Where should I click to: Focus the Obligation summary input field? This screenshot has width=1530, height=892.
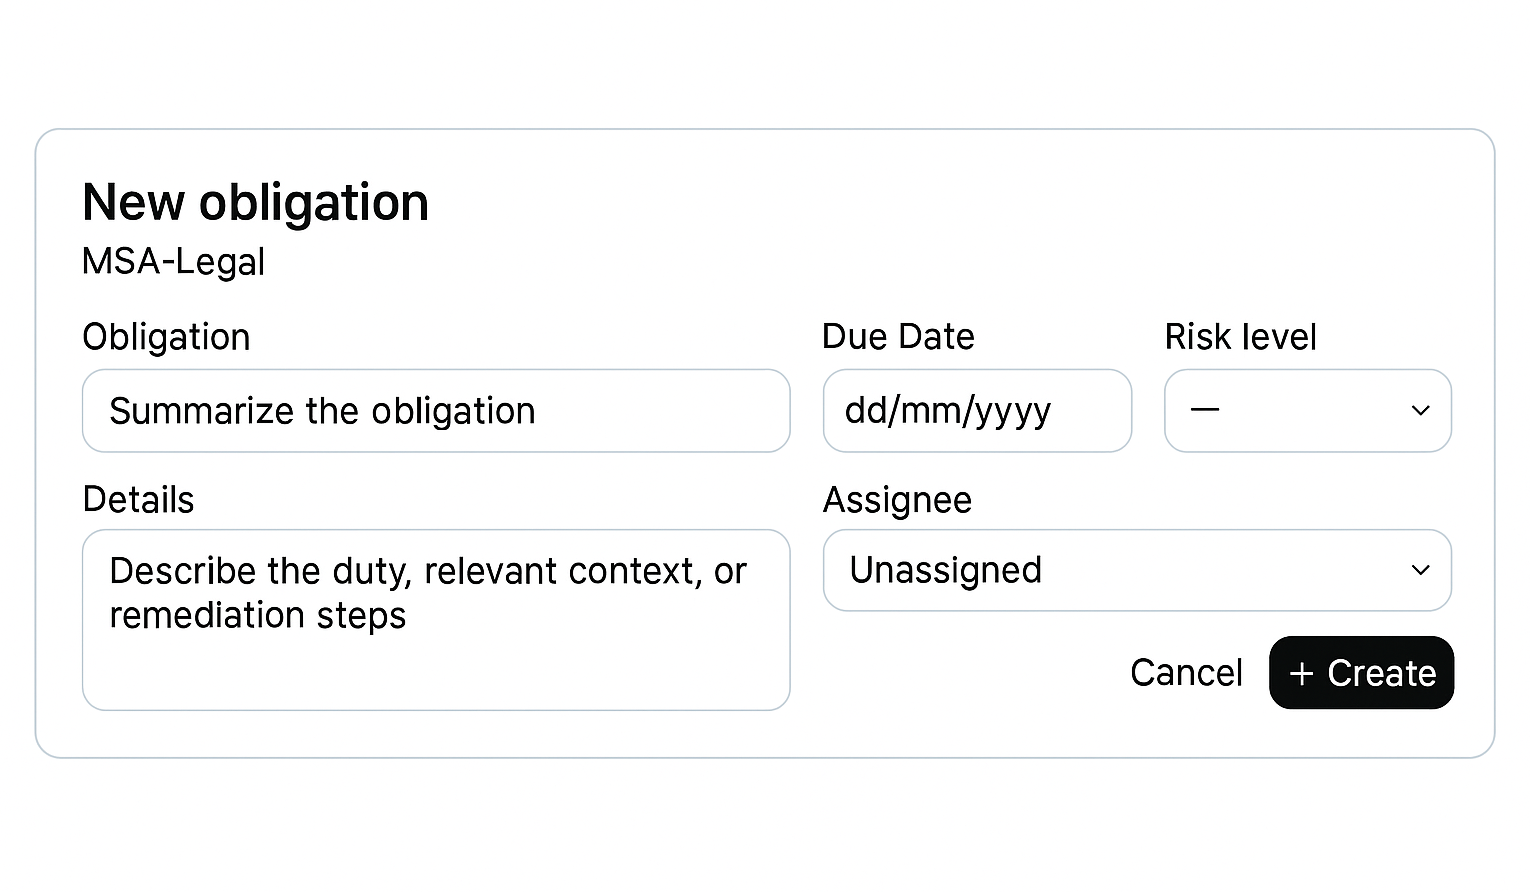436,411
